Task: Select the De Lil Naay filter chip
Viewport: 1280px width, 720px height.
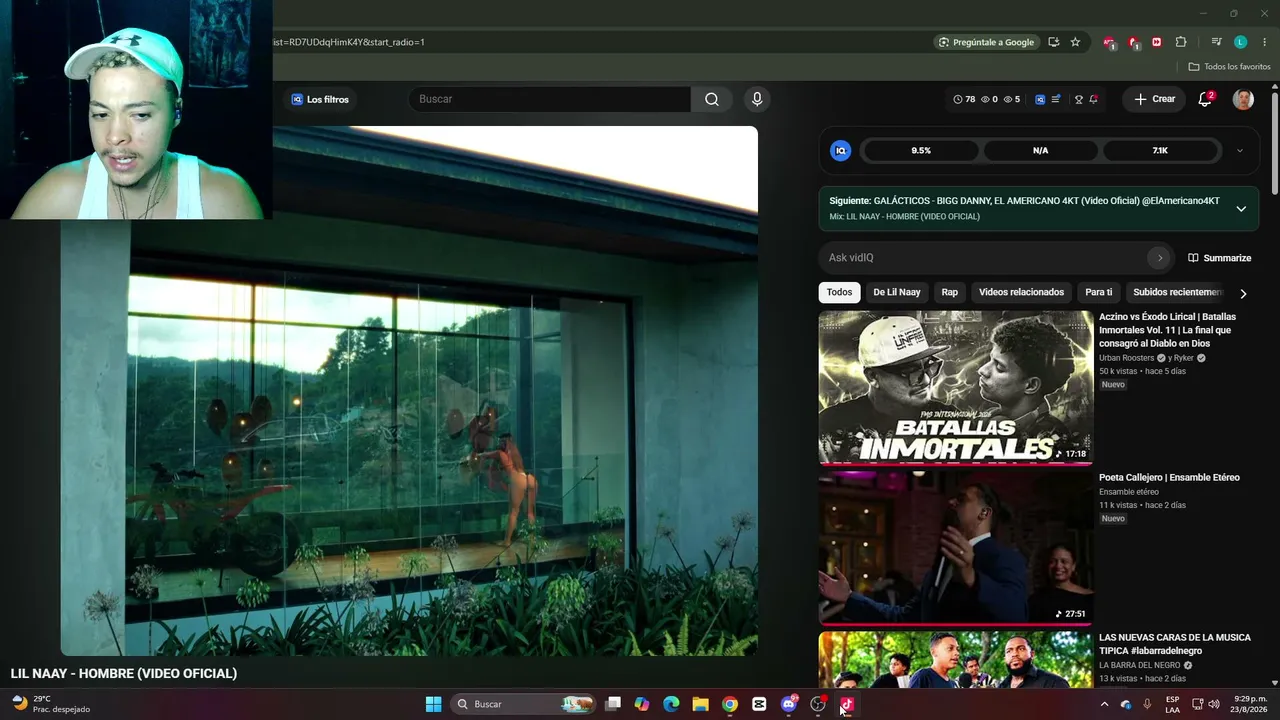Action: point(897,292)
